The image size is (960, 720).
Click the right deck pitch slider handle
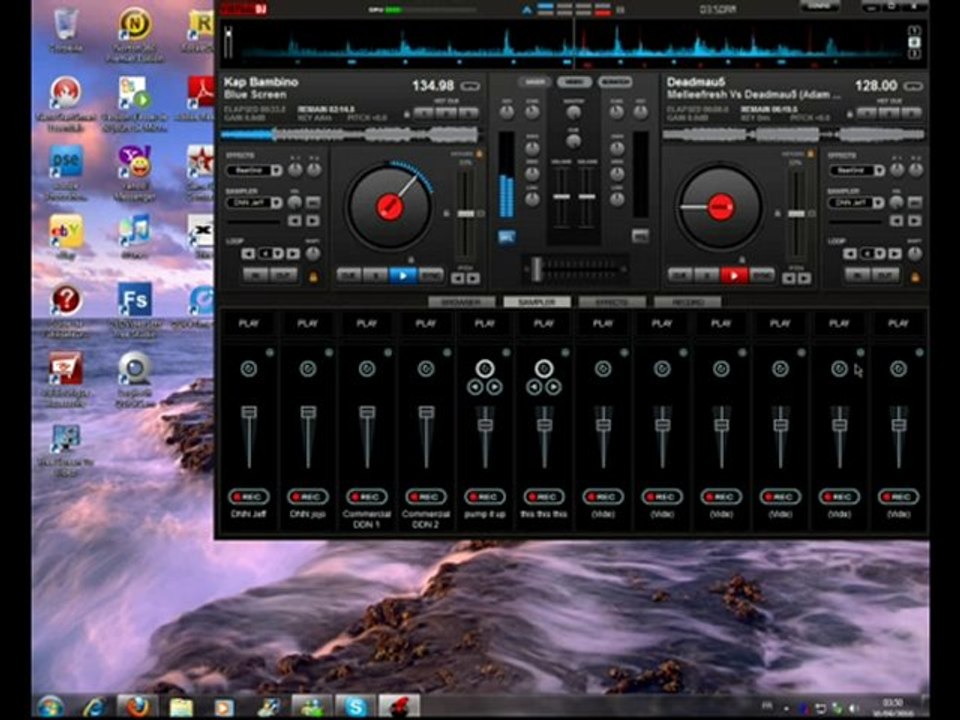pyautogui.click(x=797, y=214)
